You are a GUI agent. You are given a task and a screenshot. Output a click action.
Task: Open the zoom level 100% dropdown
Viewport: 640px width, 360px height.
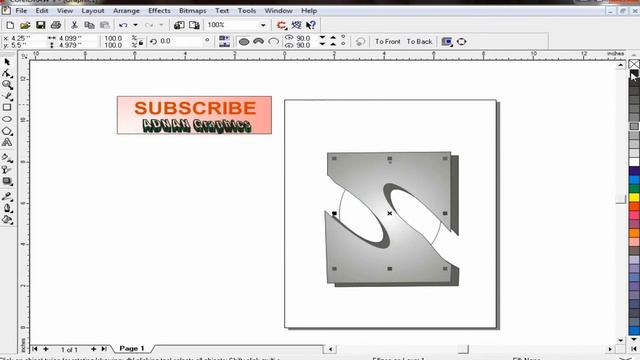263,25
